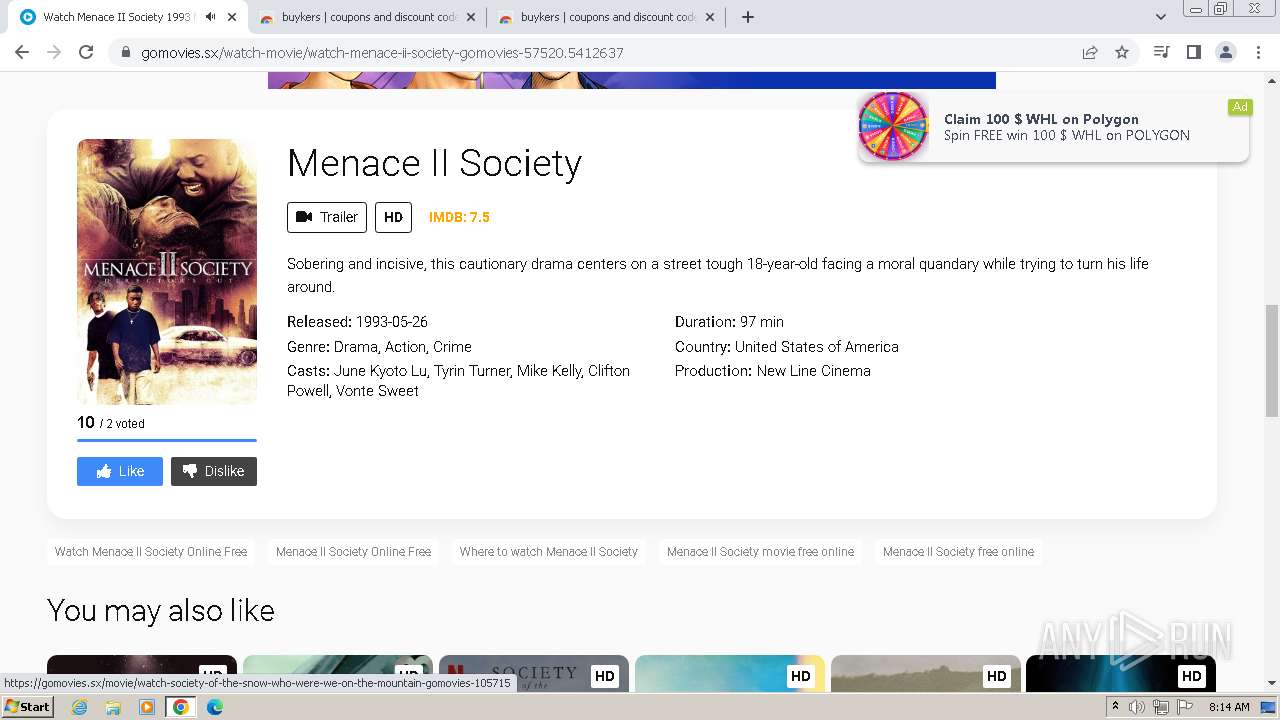Image resolution: width=1280 pixels, height=720 pixels.
Task: Open cast member Tyrin Turner
Action: coord(474,371)
